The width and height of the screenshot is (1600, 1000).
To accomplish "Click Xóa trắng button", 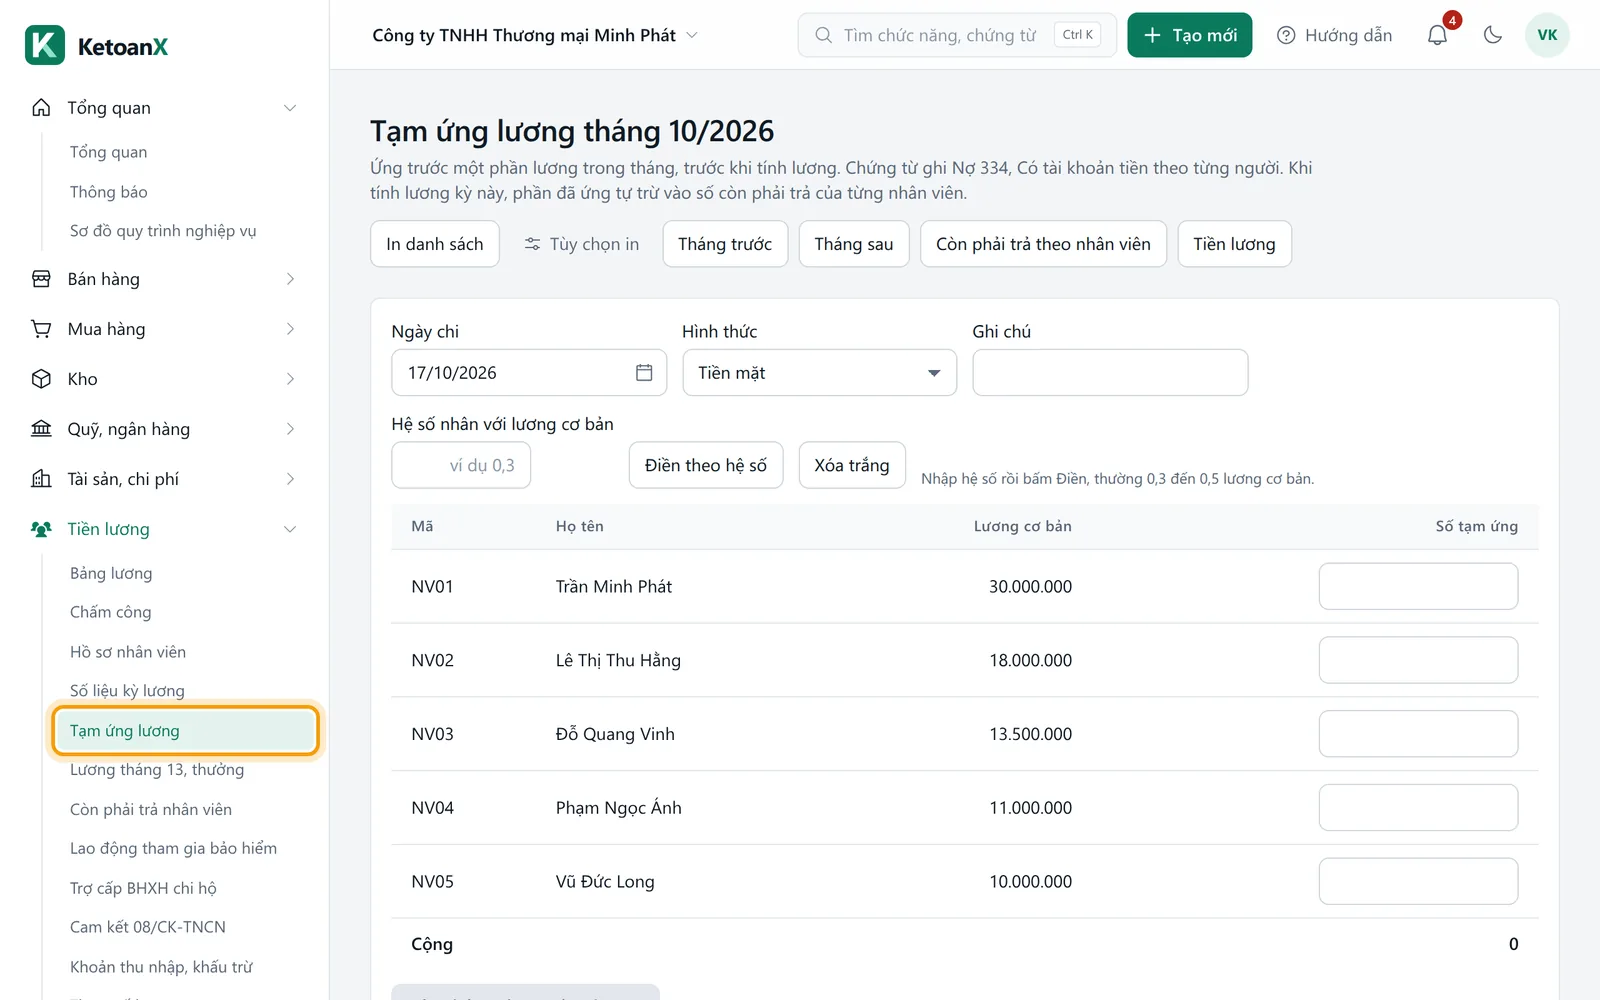I will click(852, 465).
